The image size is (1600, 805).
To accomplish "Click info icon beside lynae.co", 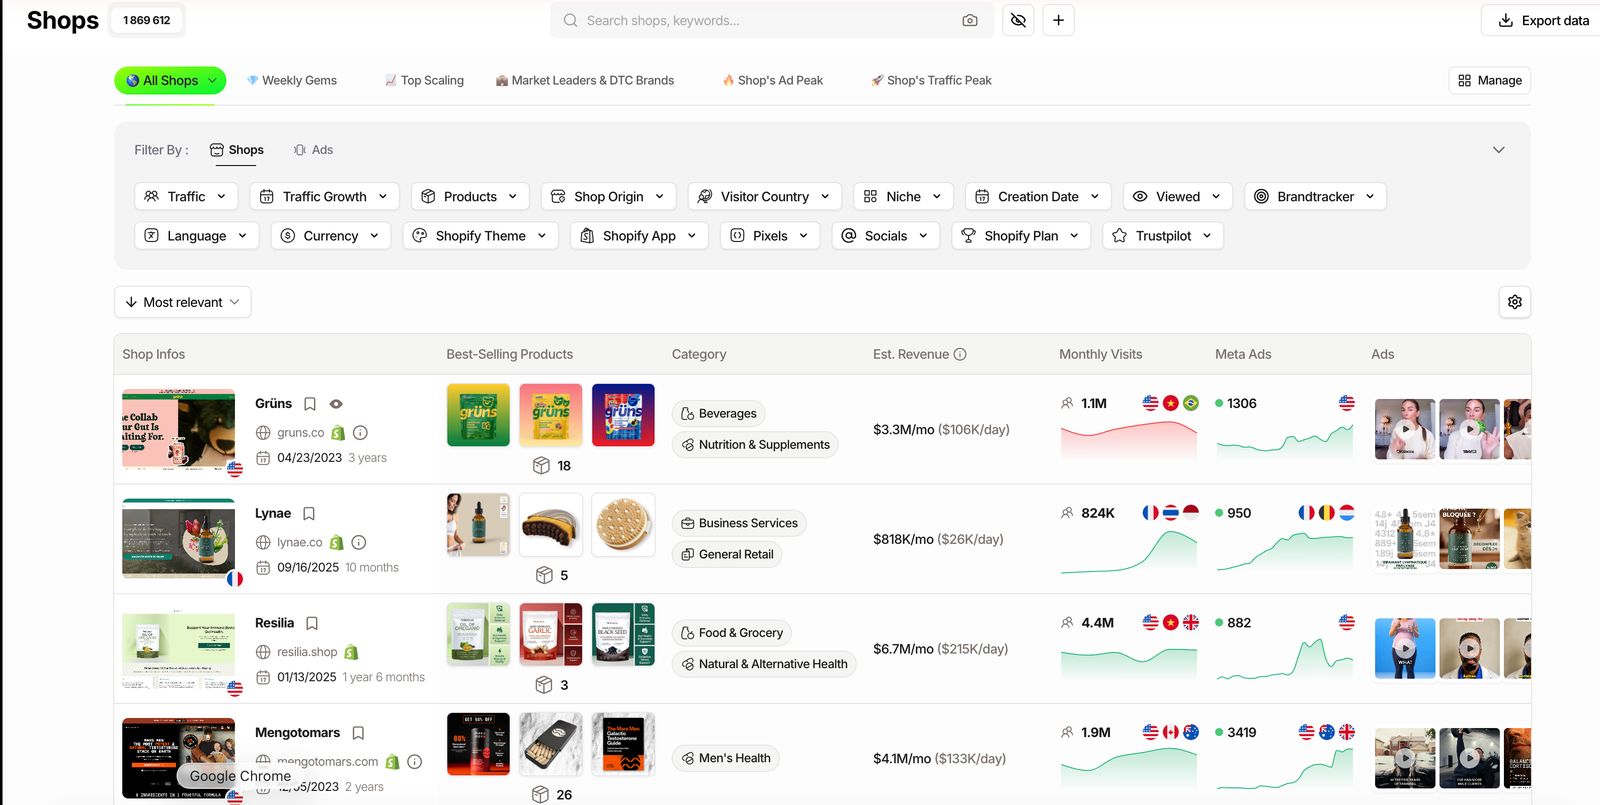I will coord(359,542).
